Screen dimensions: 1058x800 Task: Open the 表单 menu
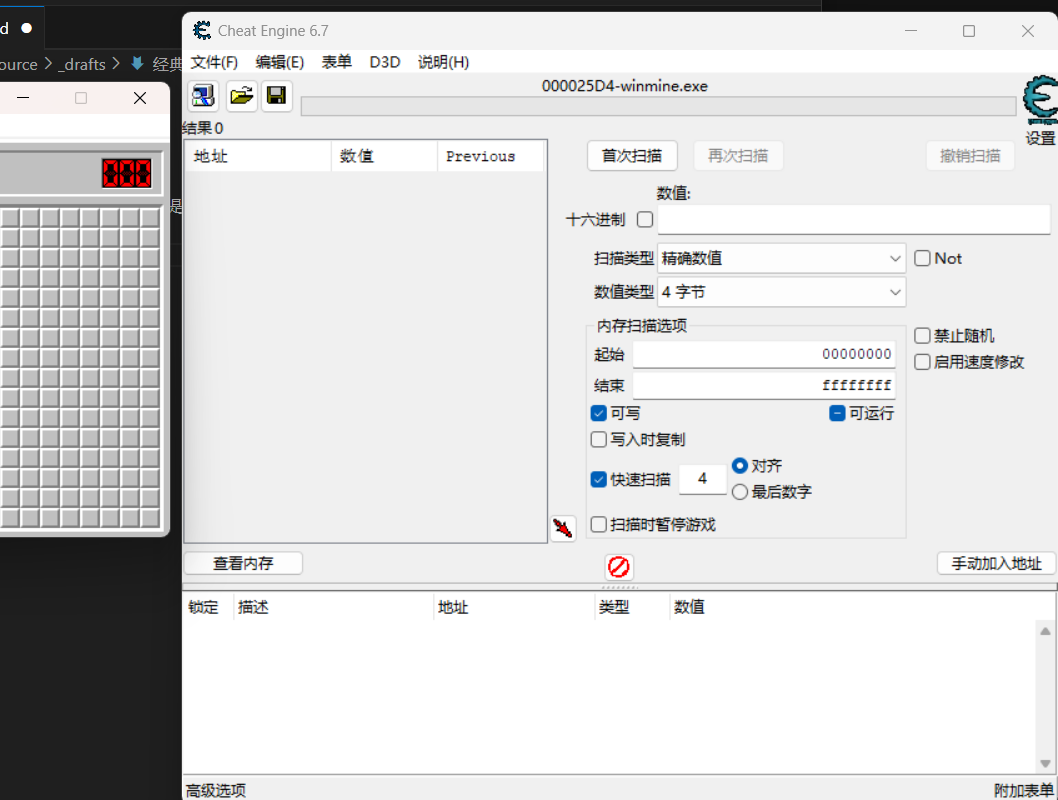click(x=337, y=62)
